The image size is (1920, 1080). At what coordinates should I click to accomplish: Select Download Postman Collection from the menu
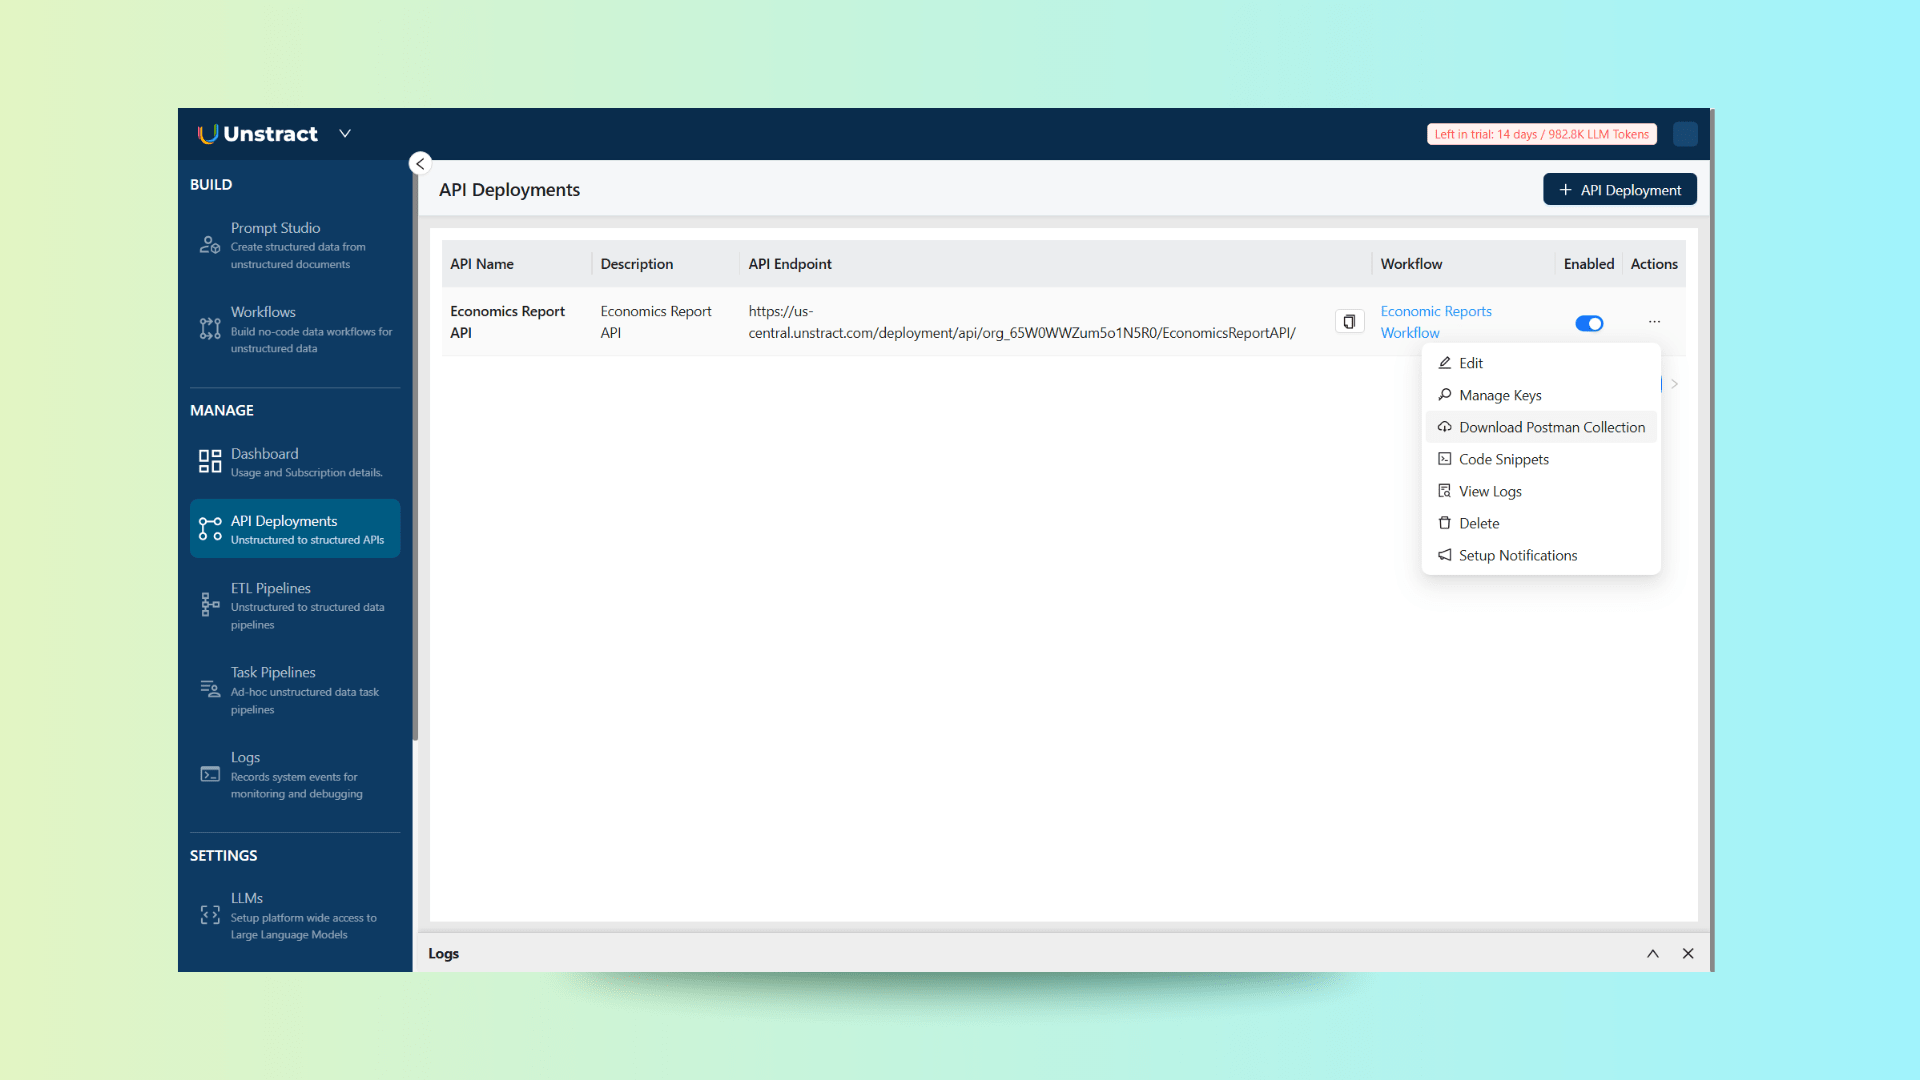pyautogui.click(x=1551, y=427)
